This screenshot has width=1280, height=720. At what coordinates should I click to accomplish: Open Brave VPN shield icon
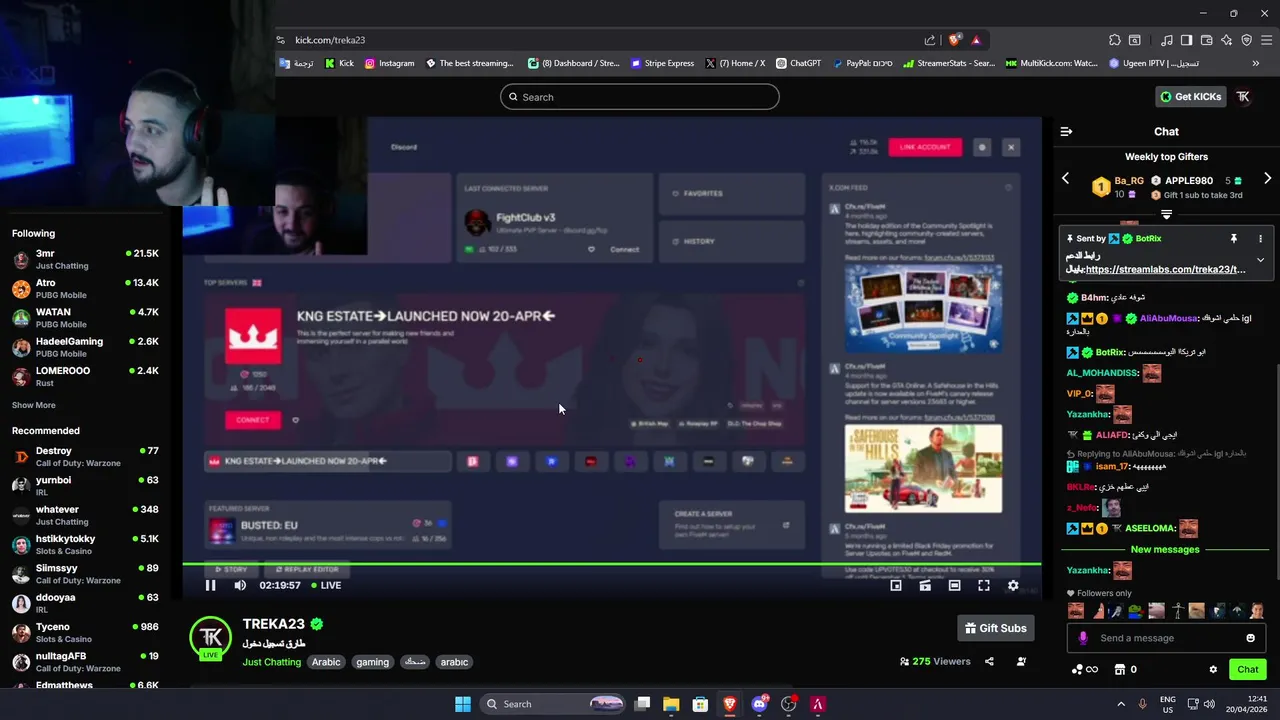(1246, 40)
